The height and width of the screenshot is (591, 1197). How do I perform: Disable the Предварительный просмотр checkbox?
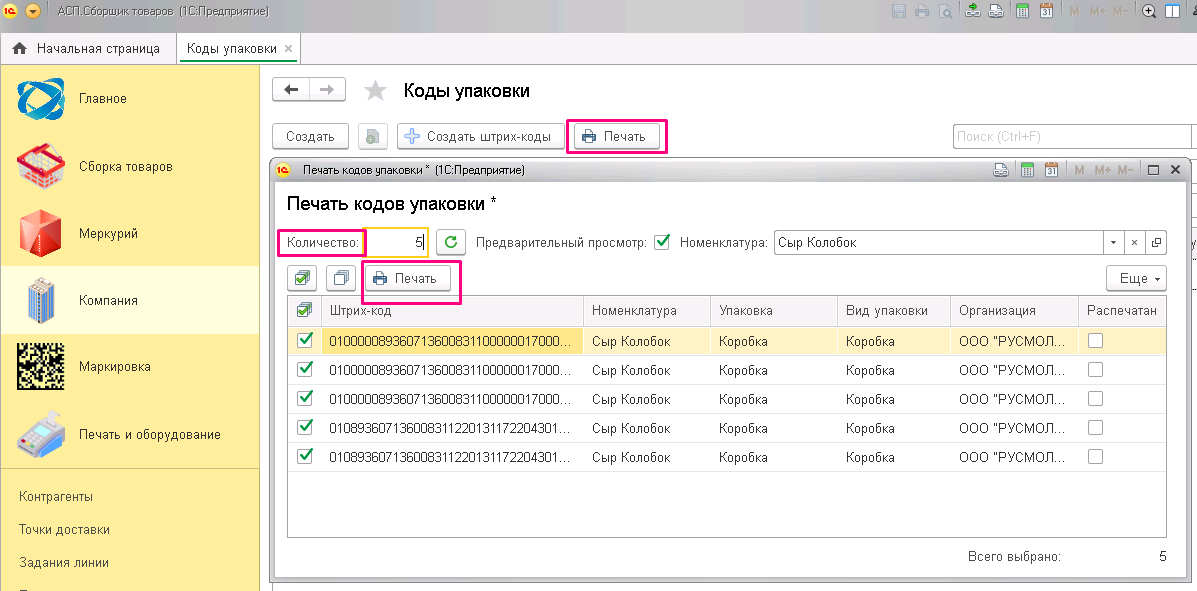pos(661,242)
